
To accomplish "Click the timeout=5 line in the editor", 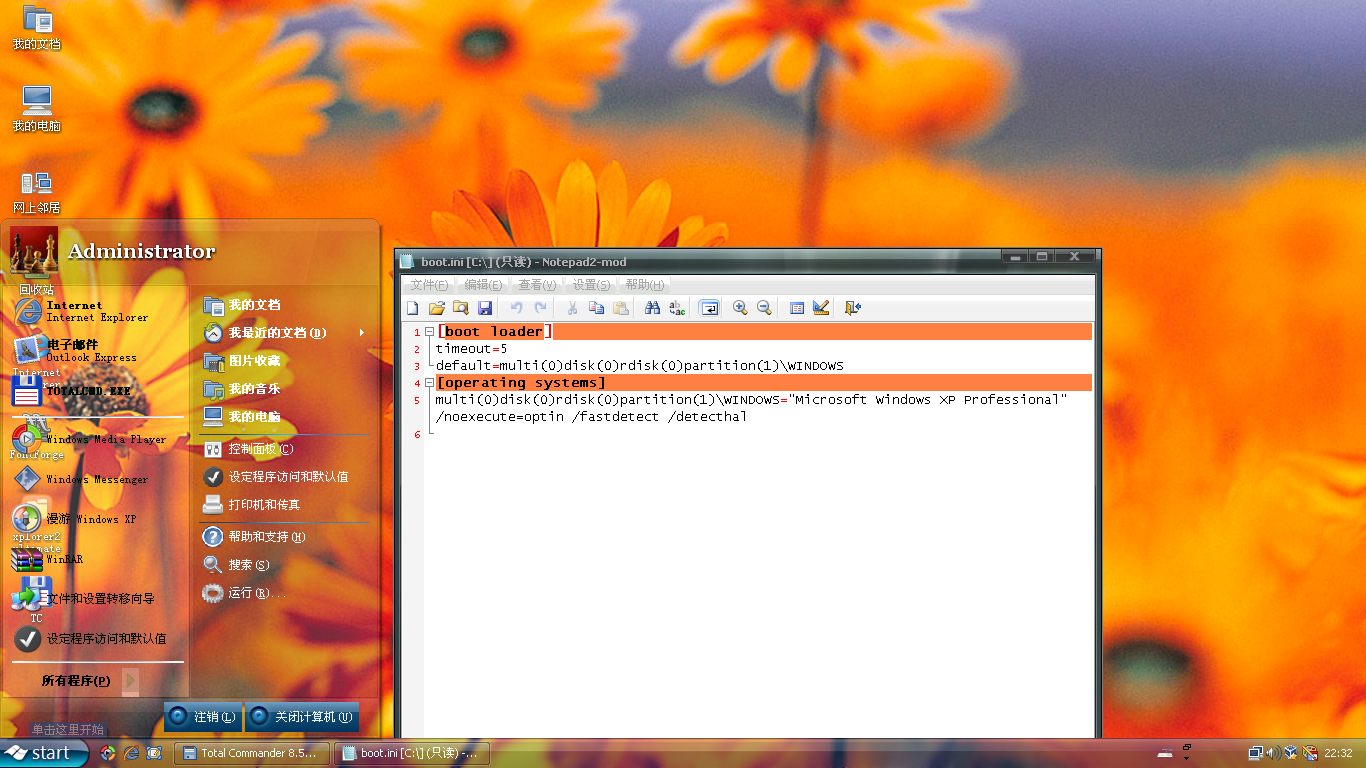I will tap(471, 349).
